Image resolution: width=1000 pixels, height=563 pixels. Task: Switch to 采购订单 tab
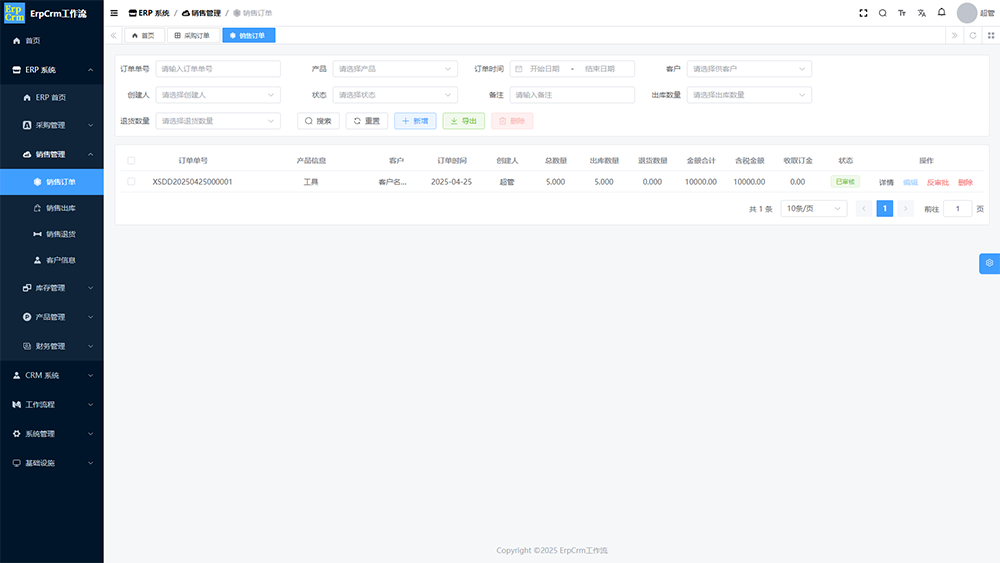click(x=193, y=36)
